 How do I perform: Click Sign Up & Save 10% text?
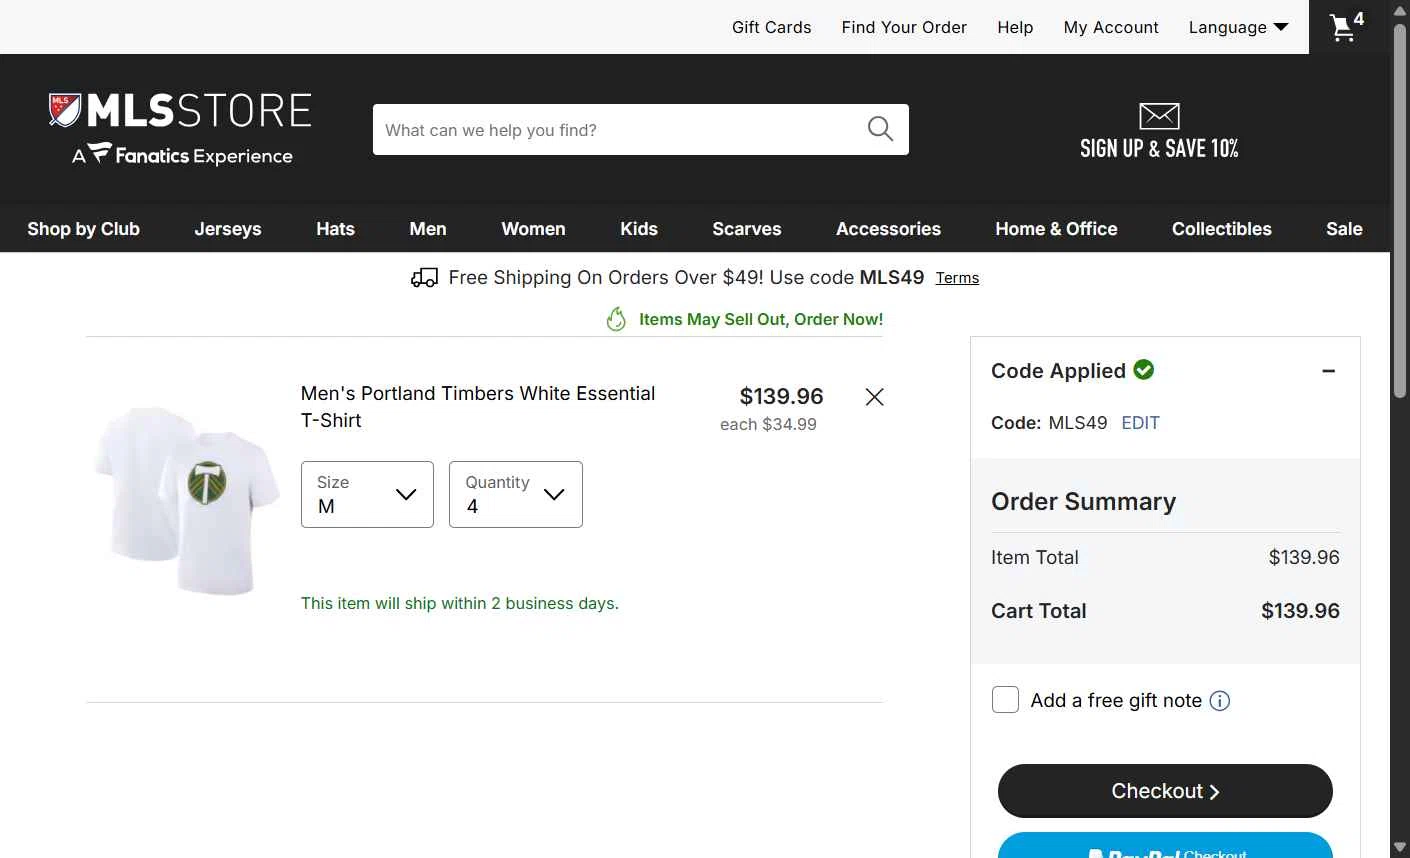(1159, 149)
